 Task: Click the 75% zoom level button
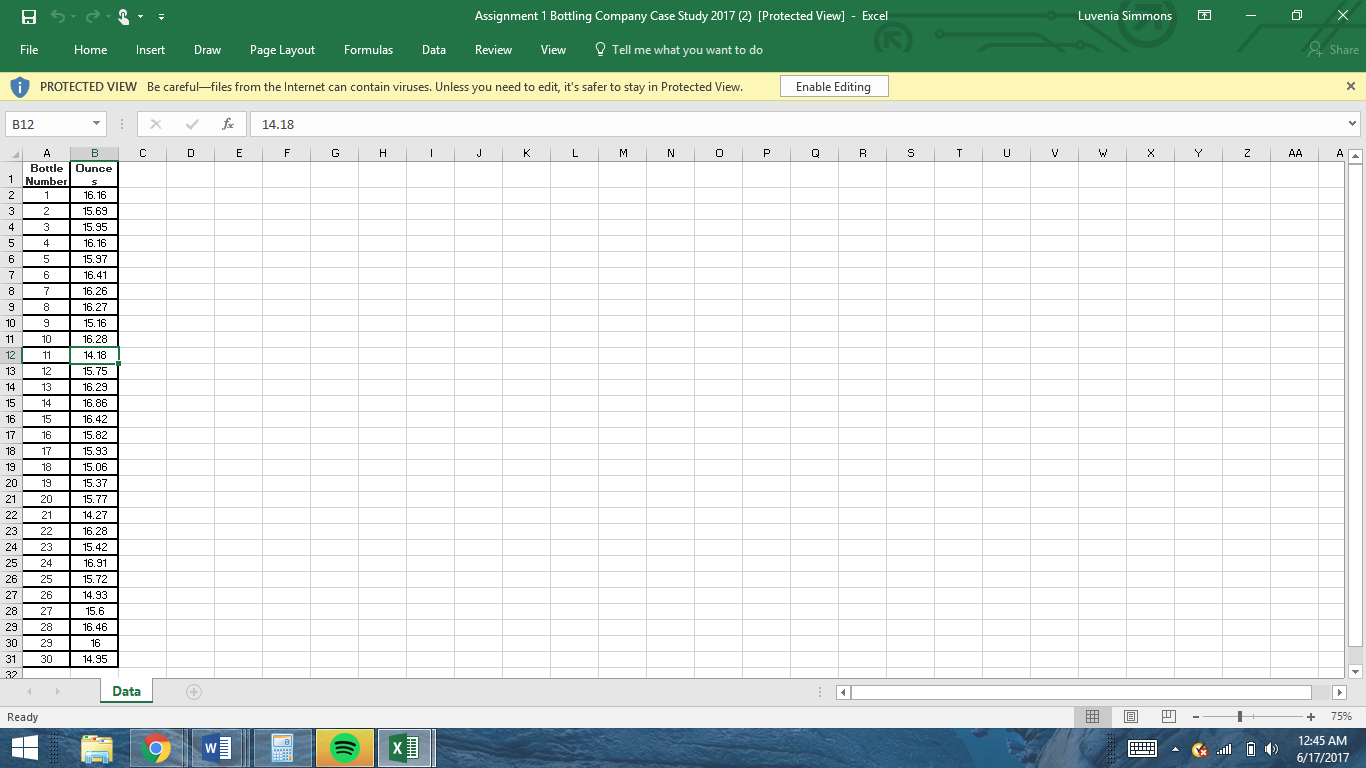(x=1341, y=717)
